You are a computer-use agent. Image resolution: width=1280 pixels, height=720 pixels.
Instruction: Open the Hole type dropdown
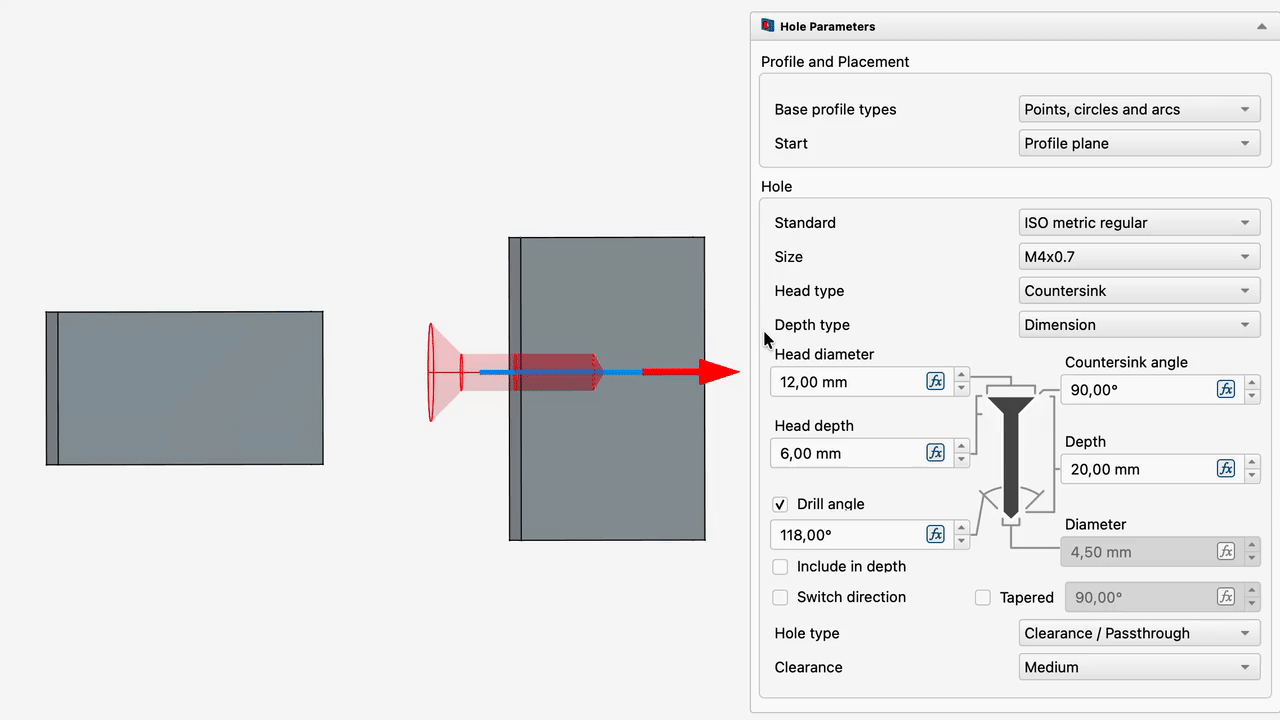(x=1139, y=633)
